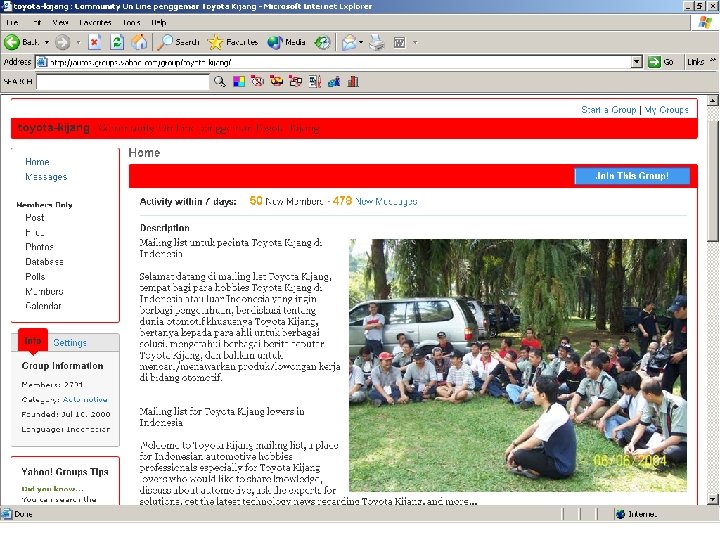Click the Stop loading icon
The image size is (720, 540).
95,42
